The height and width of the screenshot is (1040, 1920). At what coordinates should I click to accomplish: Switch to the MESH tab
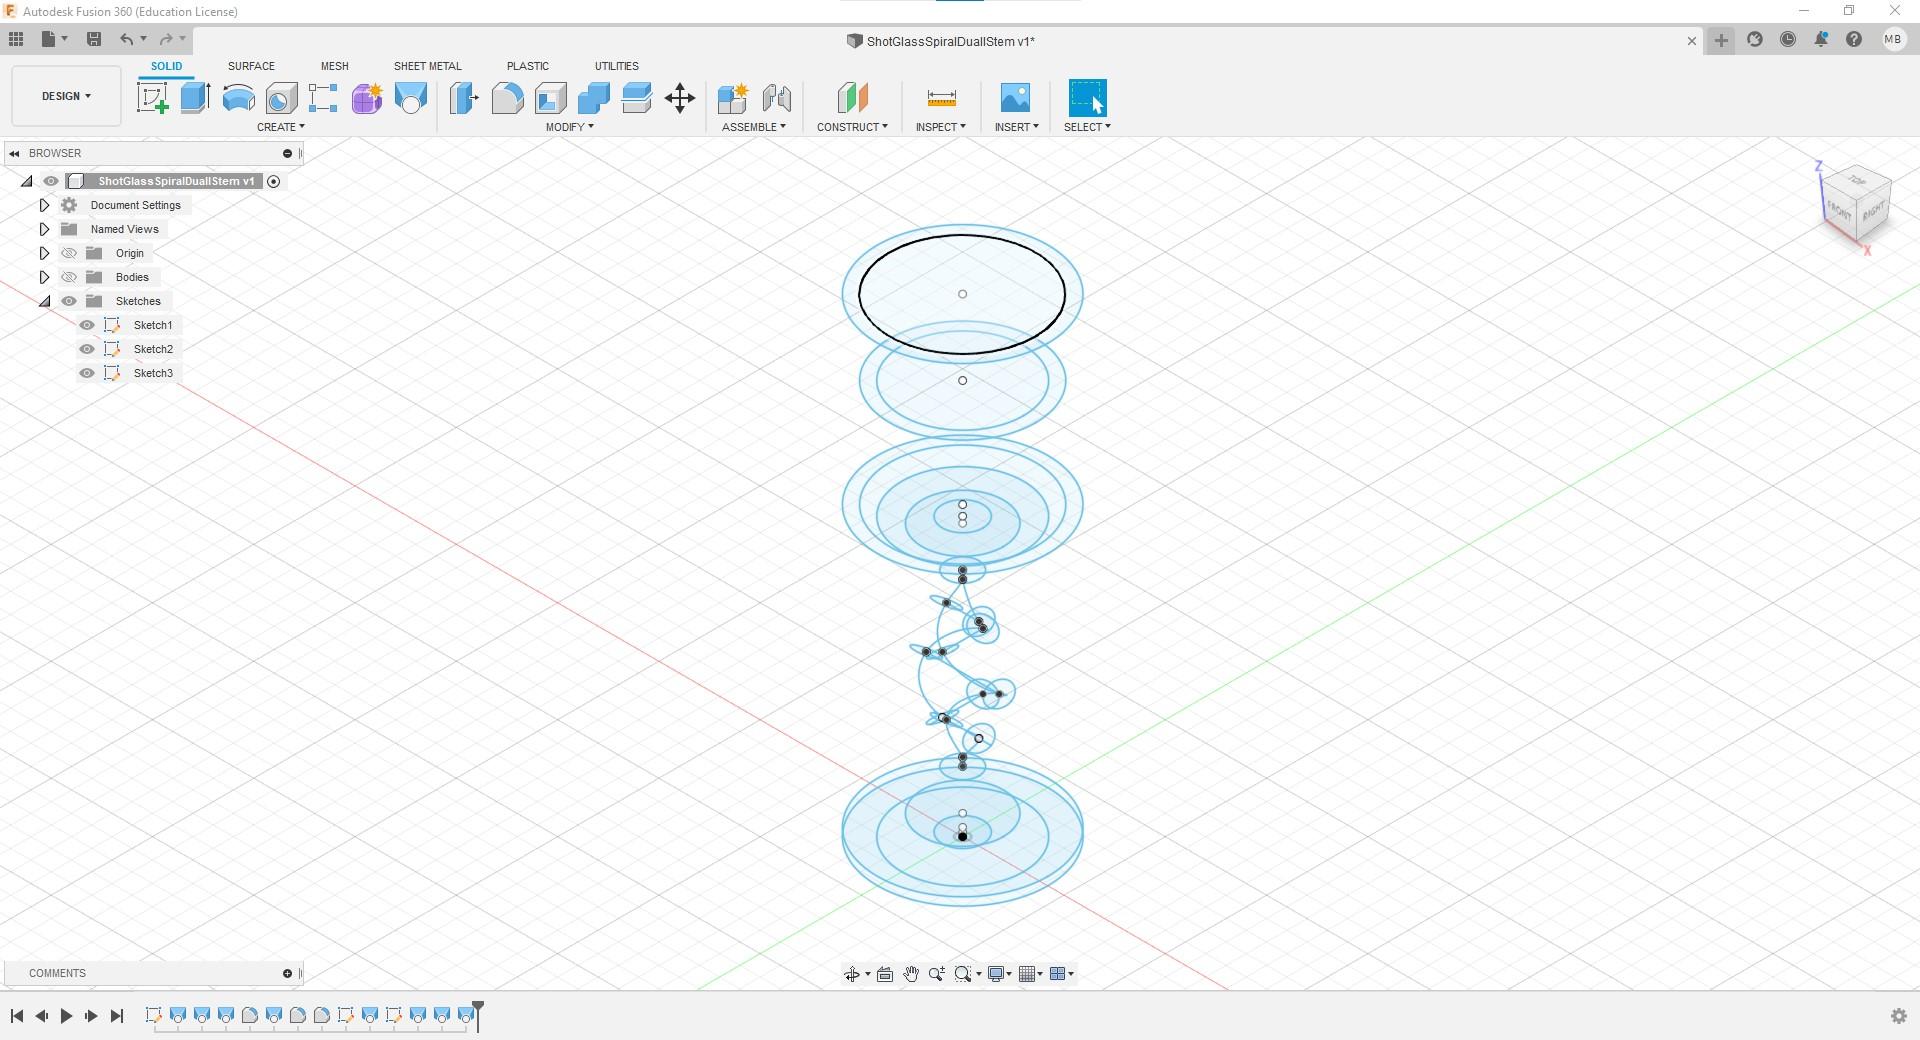tap(335, 66)
